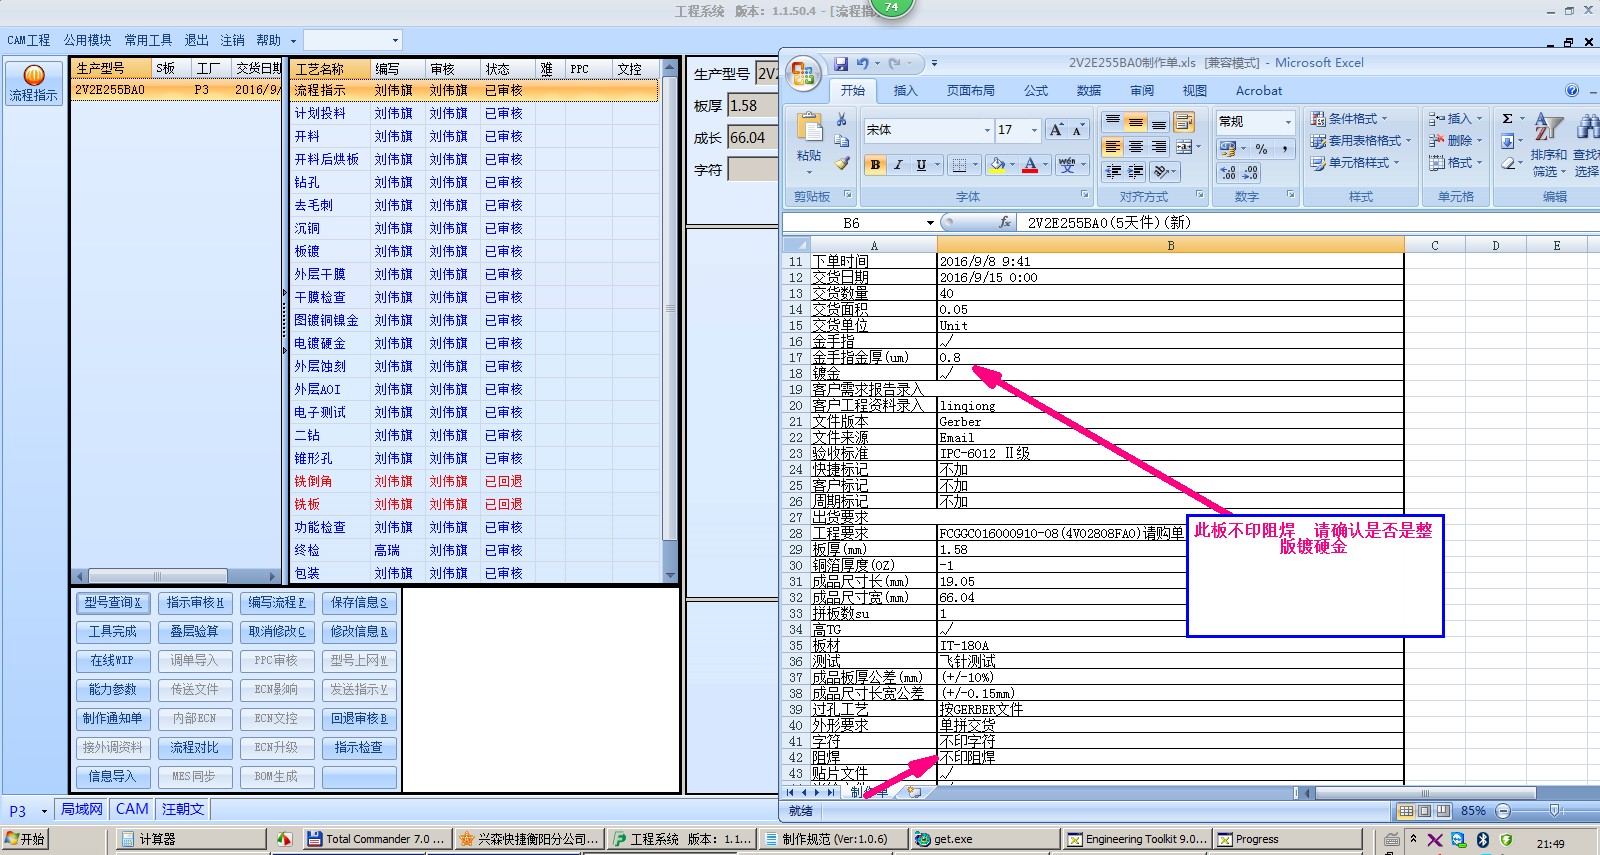
Task: Click the Increase Indent icon
Action: (1136, 172)
